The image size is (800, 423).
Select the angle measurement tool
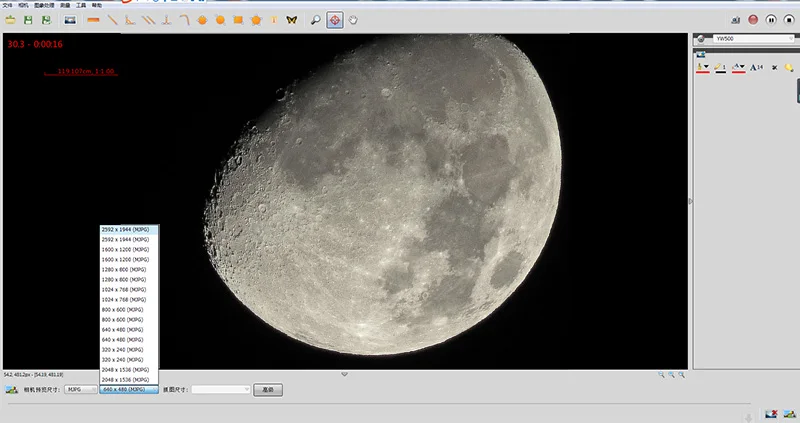click(129, 19)
